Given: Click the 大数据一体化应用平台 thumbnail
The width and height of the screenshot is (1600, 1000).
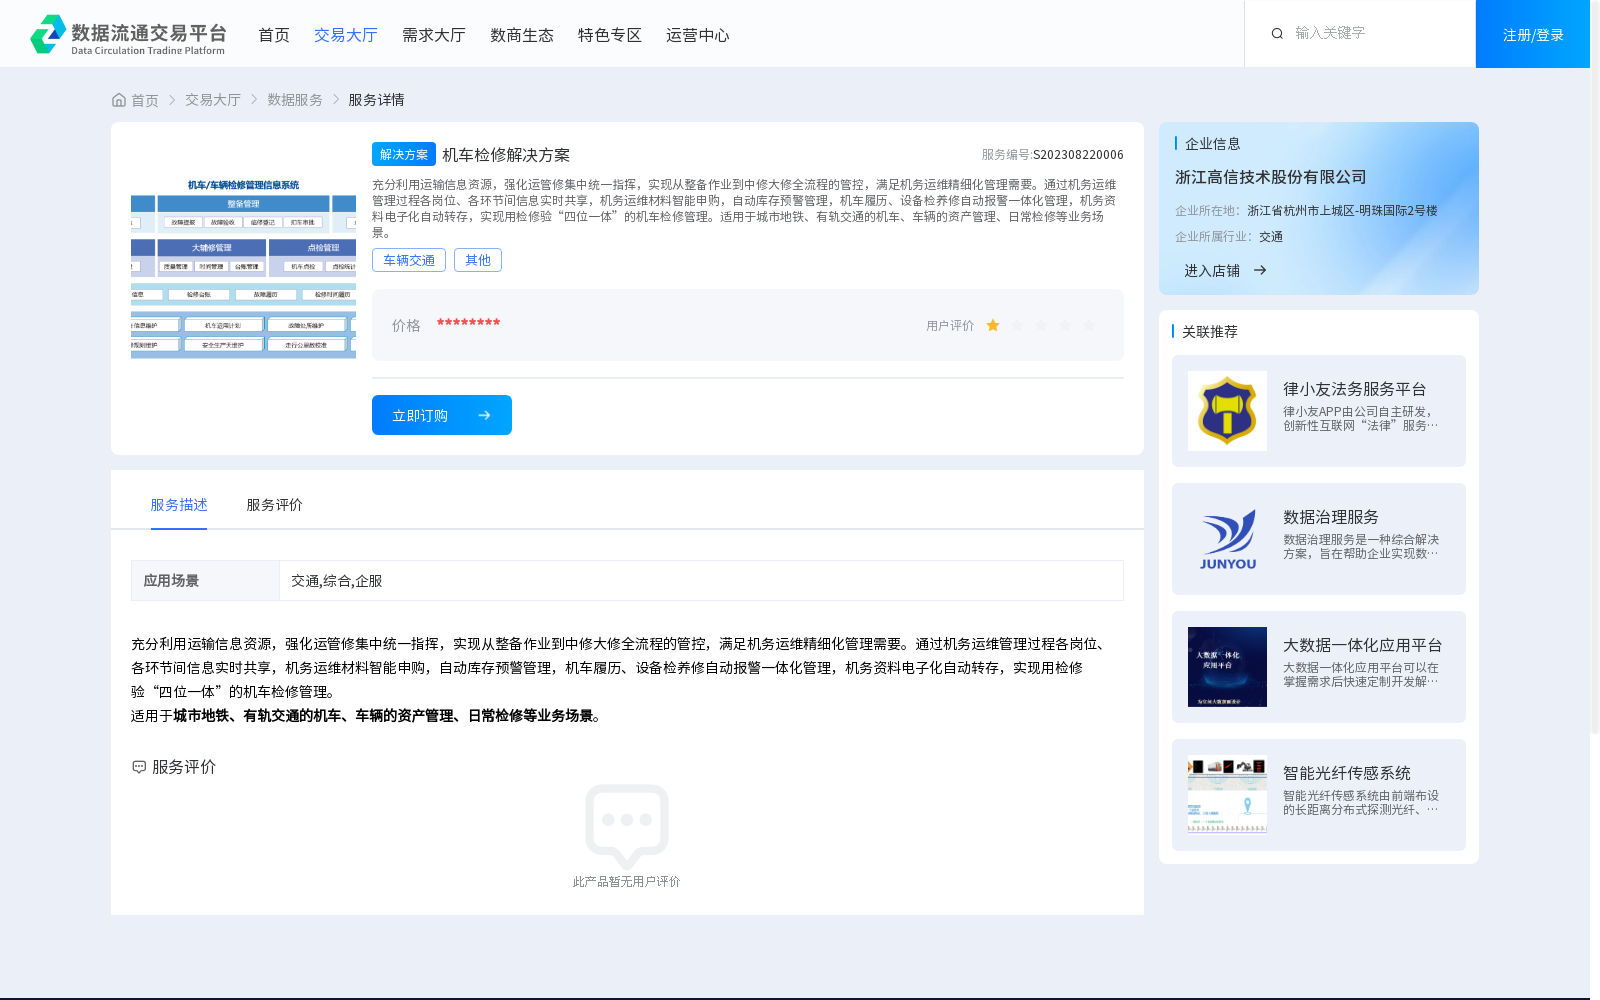Looking at the screenshot, I should 1227,667.
